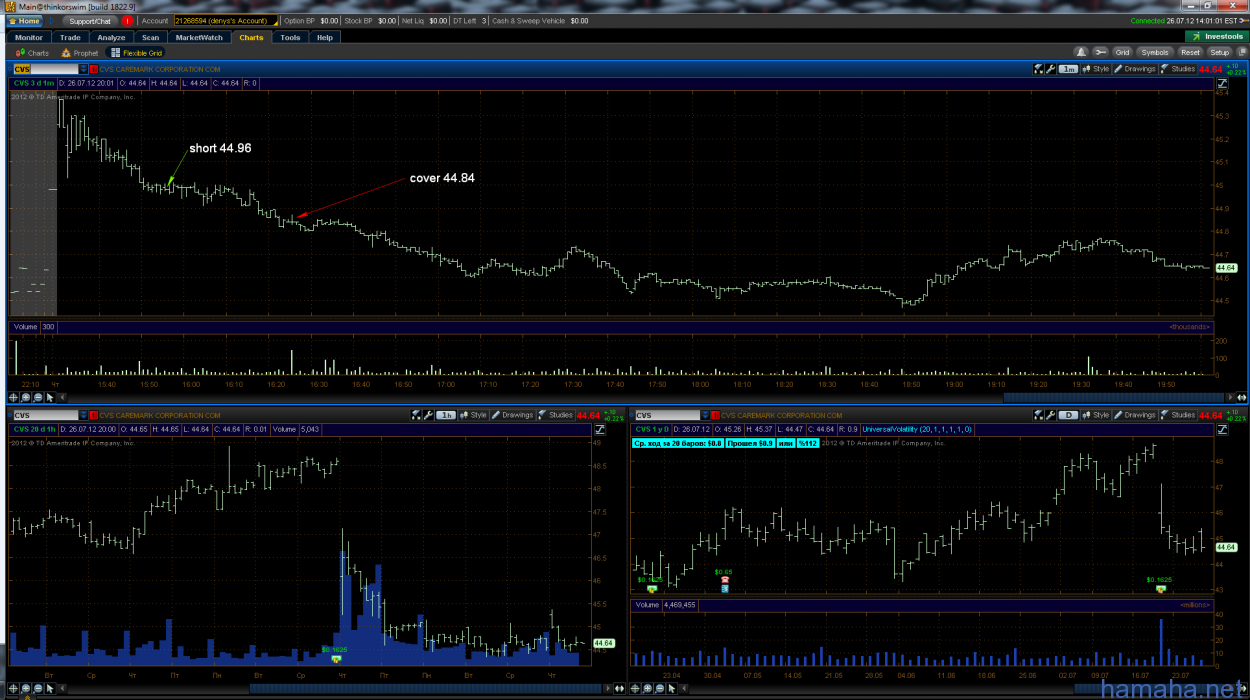Click the crosshair icon under the 1m chart

tap(14, 397)
